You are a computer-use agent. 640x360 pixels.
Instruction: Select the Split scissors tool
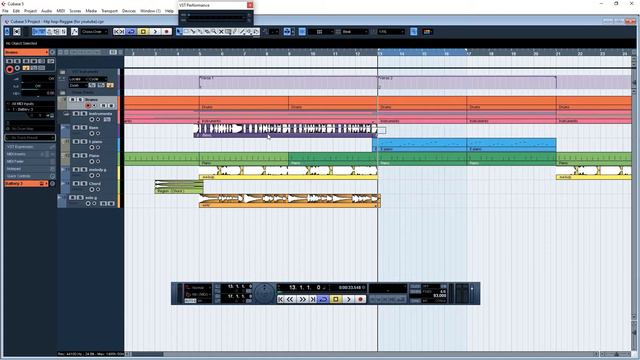pos(193,32)
